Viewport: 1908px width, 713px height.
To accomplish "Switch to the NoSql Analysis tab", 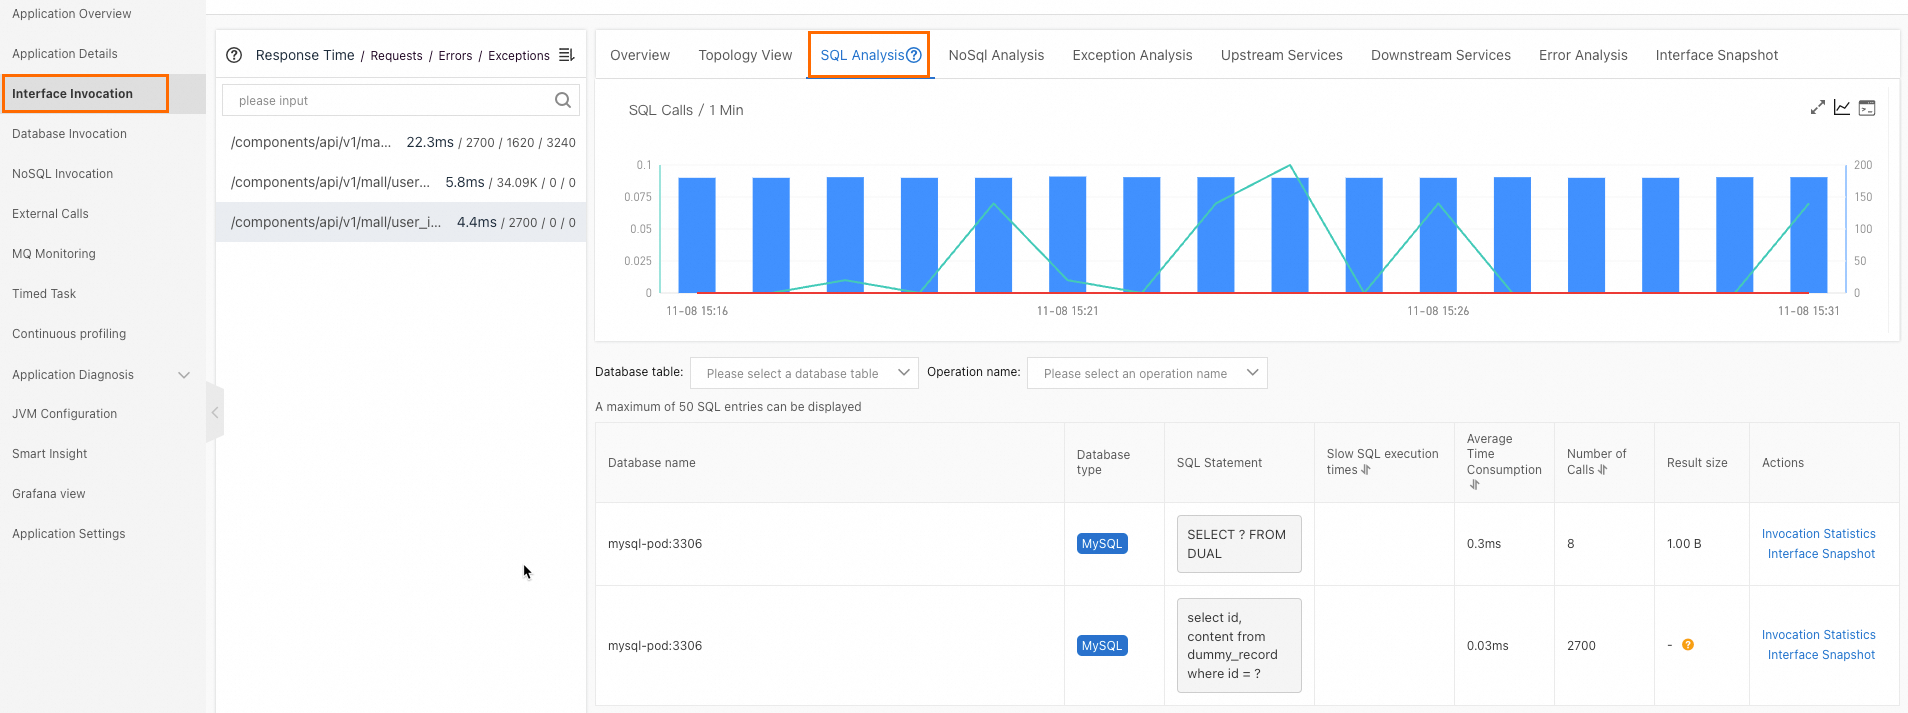I will [996, 55].
